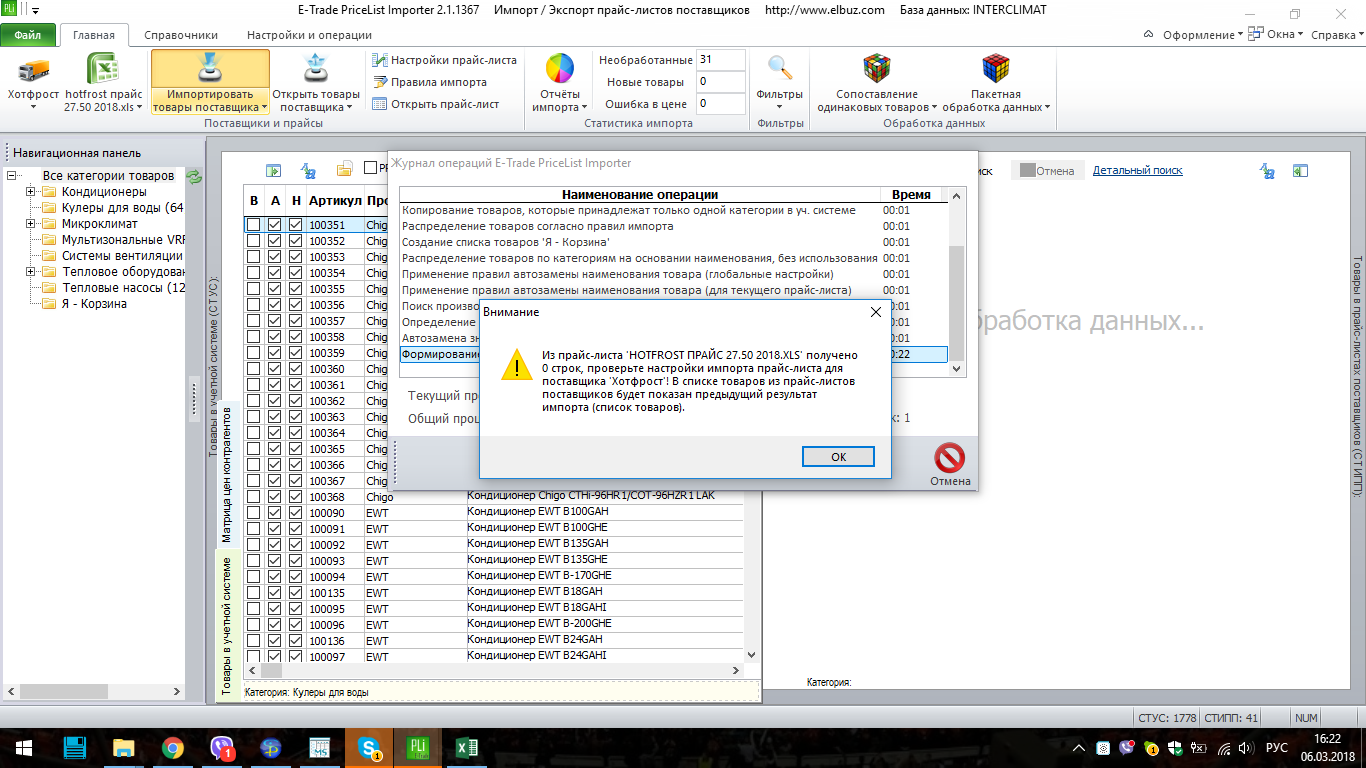Viewport: 1366px width, 768px height.
Task: Click Открыть прайс-лист in ribbon
Action: pyautogui.click(x=436, y=104)
